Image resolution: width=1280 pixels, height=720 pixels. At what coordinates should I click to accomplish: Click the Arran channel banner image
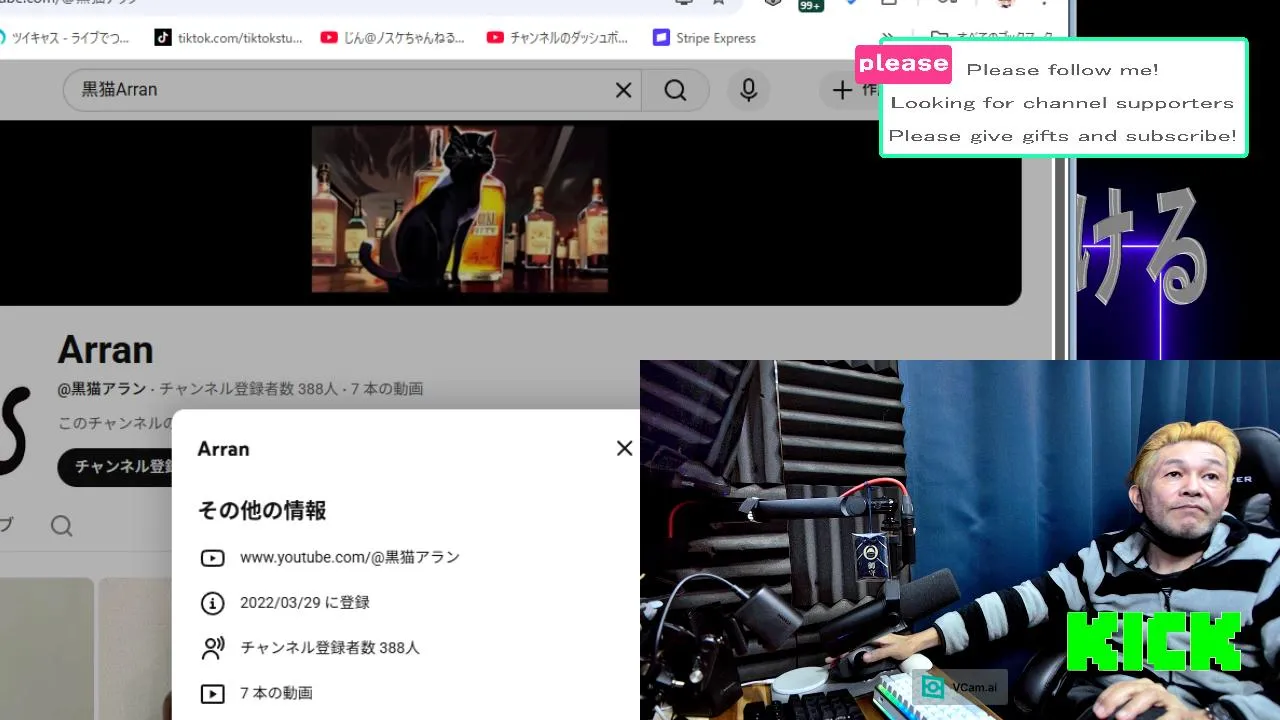[x=460, y=209]
